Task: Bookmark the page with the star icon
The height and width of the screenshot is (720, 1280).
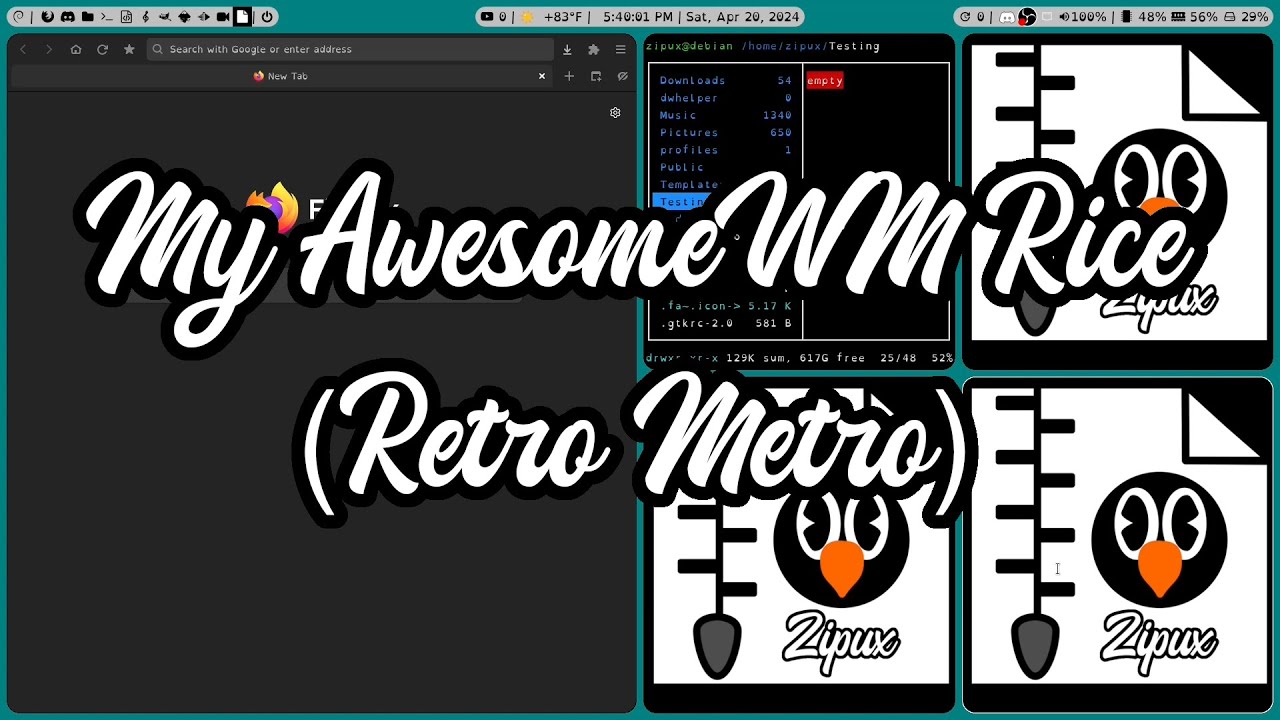Action: 129,49
